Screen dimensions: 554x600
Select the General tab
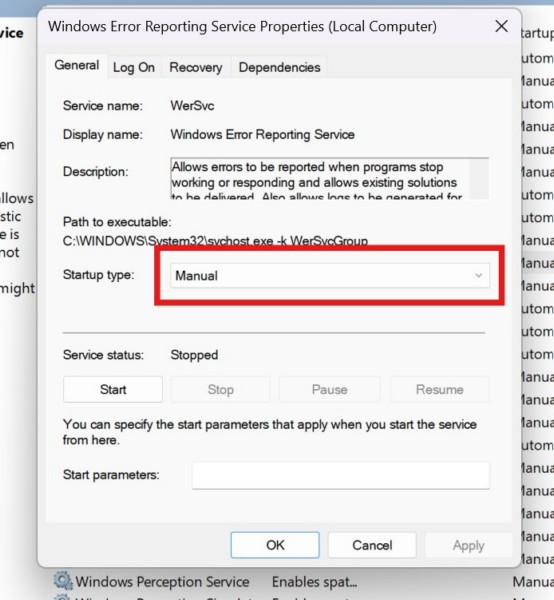click(x=77, y=65)
